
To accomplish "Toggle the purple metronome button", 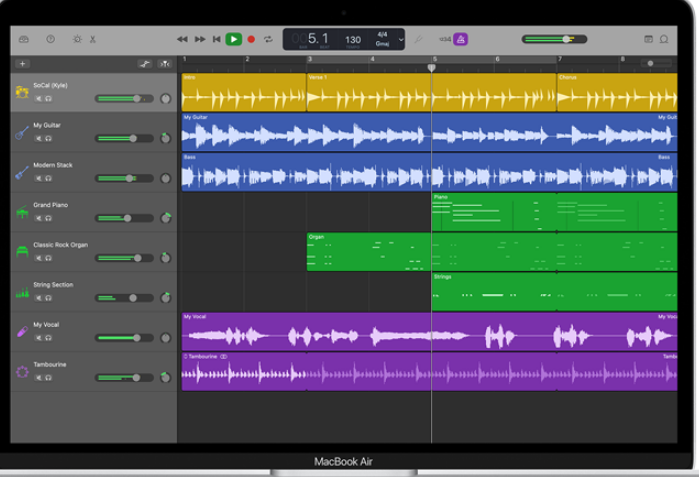I will 461,39.
